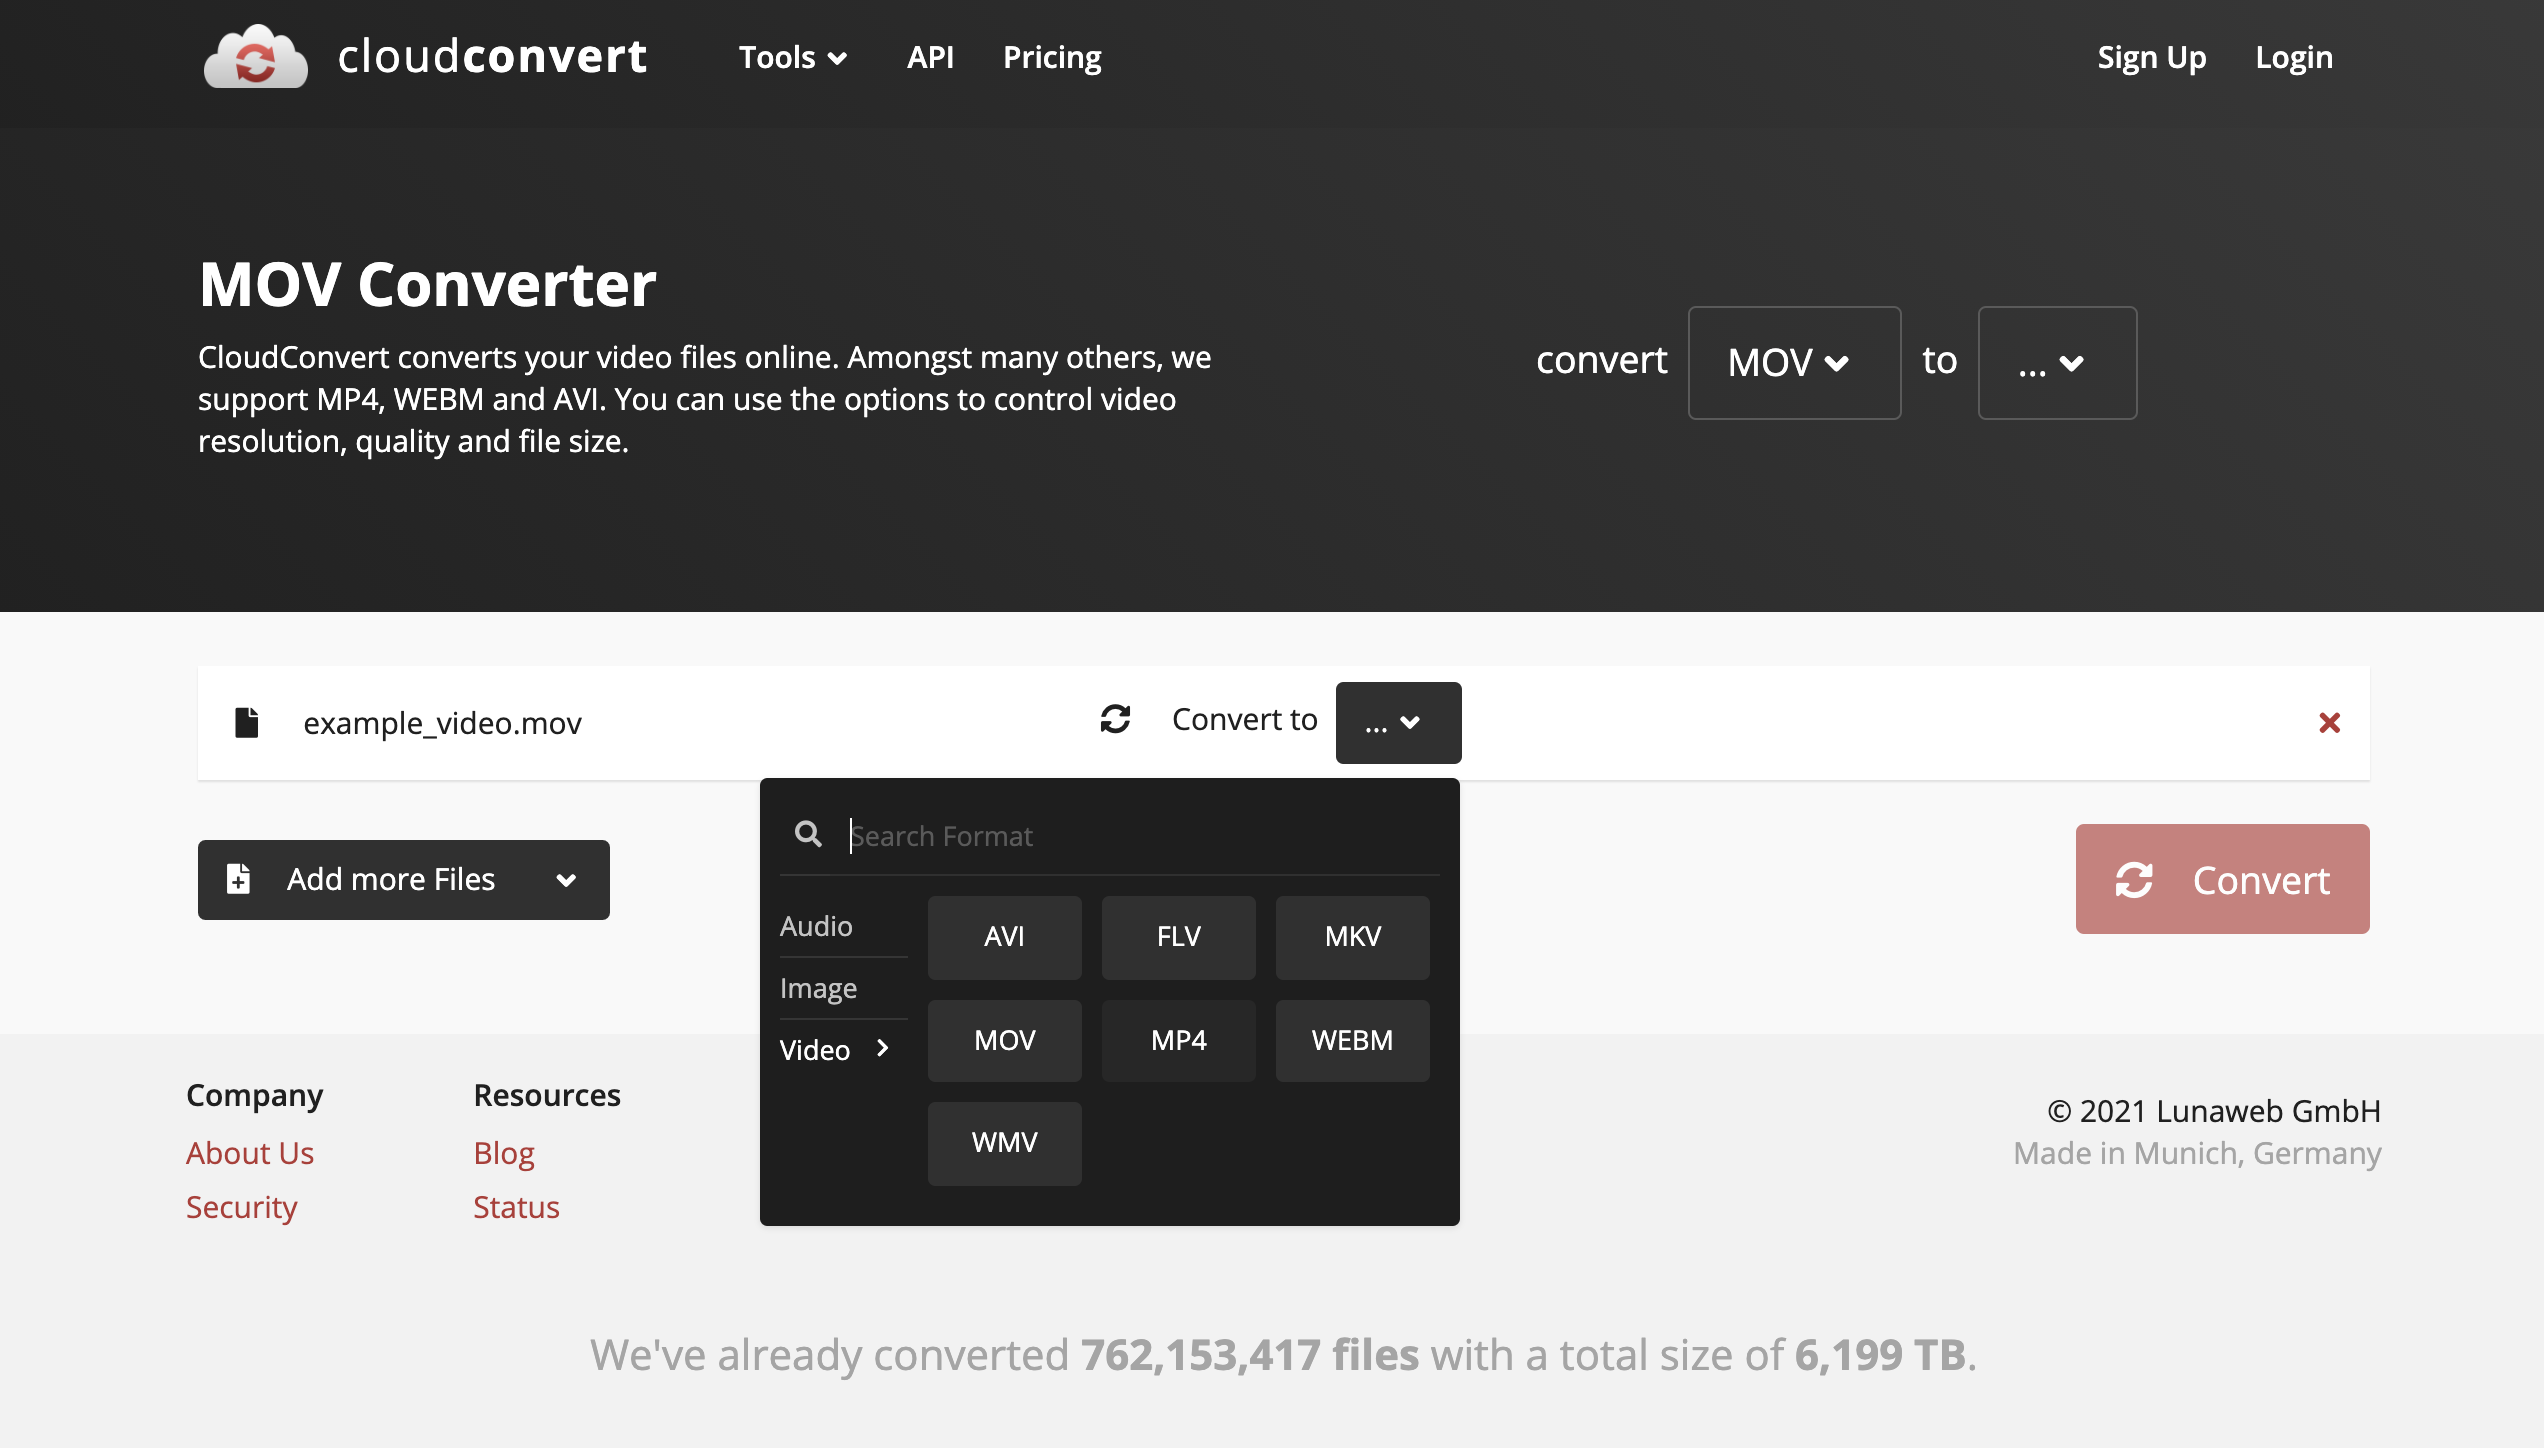The image size is (2544, 1448).
Task: Choose FLV as output format
Action: pos(1178,936)
